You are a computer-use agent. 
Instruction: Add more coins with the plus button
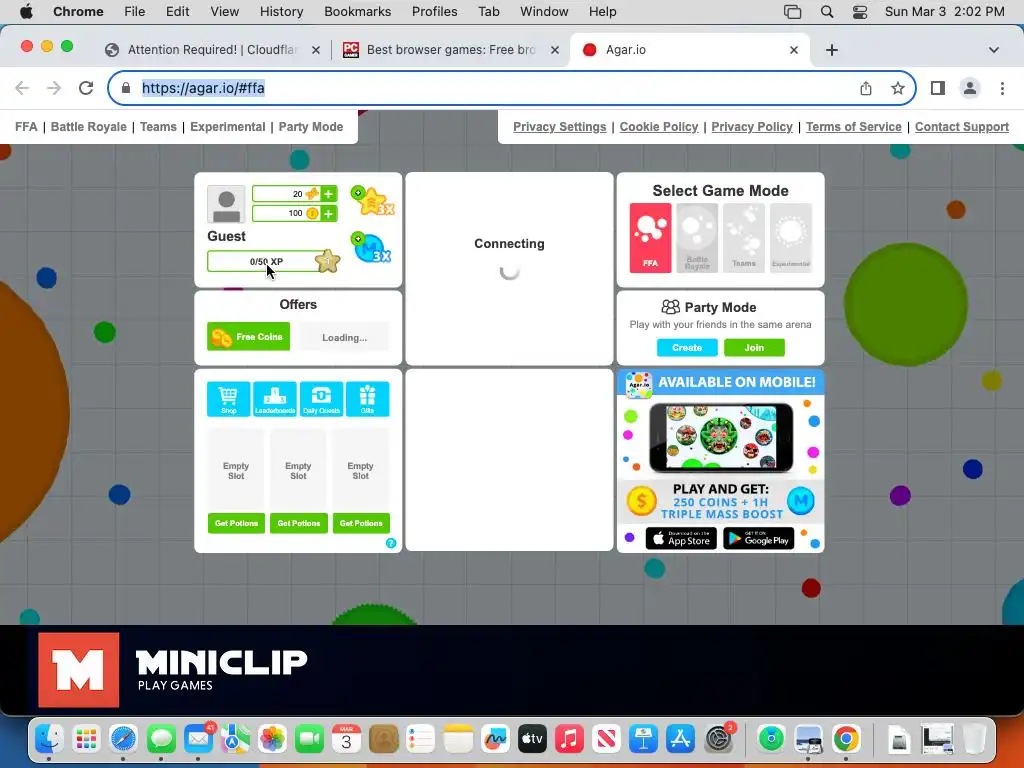point(328,214)
